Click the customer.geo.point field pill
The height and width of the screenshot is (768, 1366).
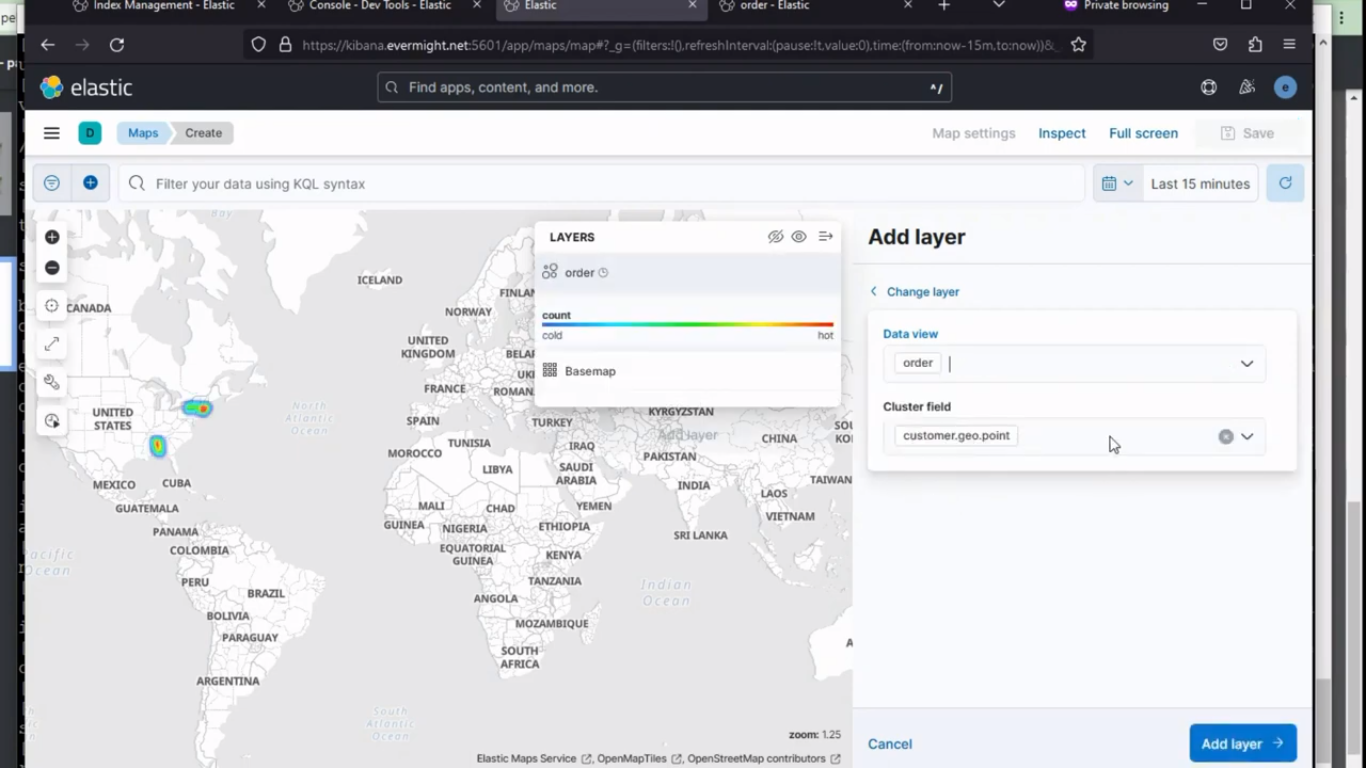tap(956, 436)
